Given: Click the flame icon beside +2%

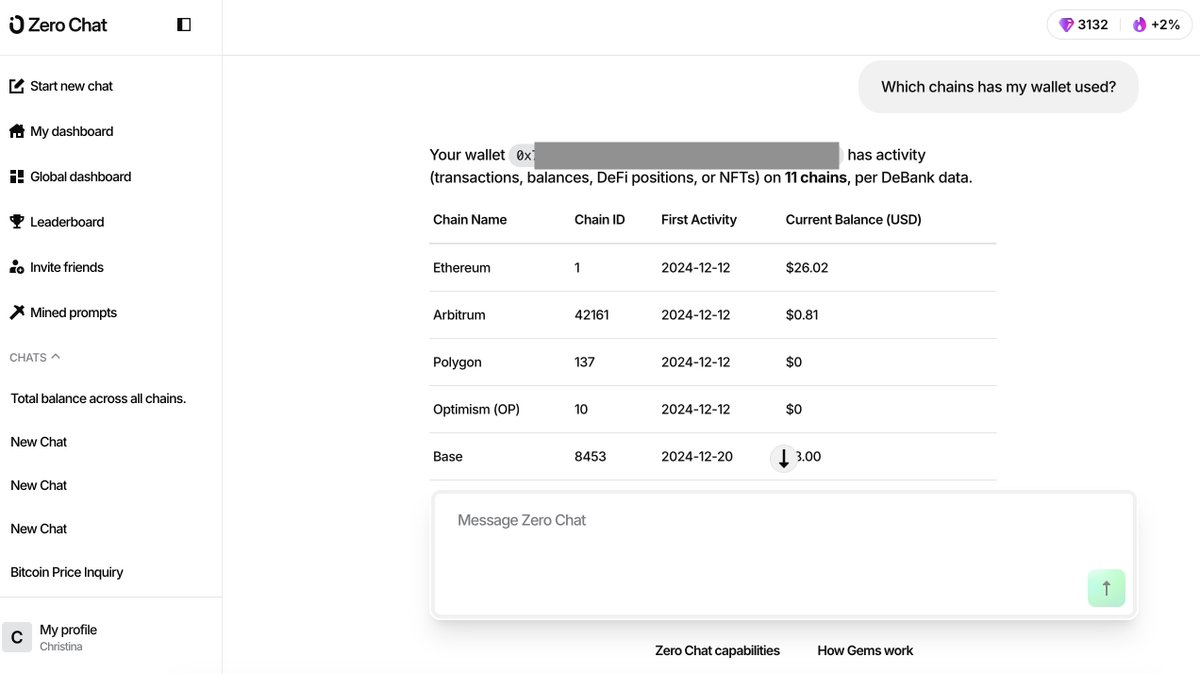Looking at the screenshot, I should click(1140, 25).
